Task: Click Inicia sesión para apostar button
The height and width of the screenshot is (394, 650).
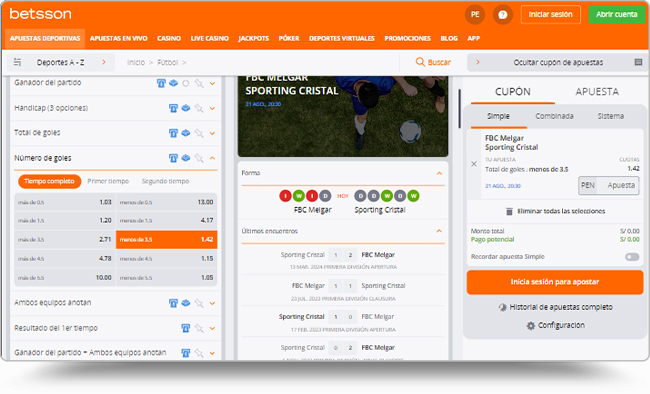Action: click(555, 282)
